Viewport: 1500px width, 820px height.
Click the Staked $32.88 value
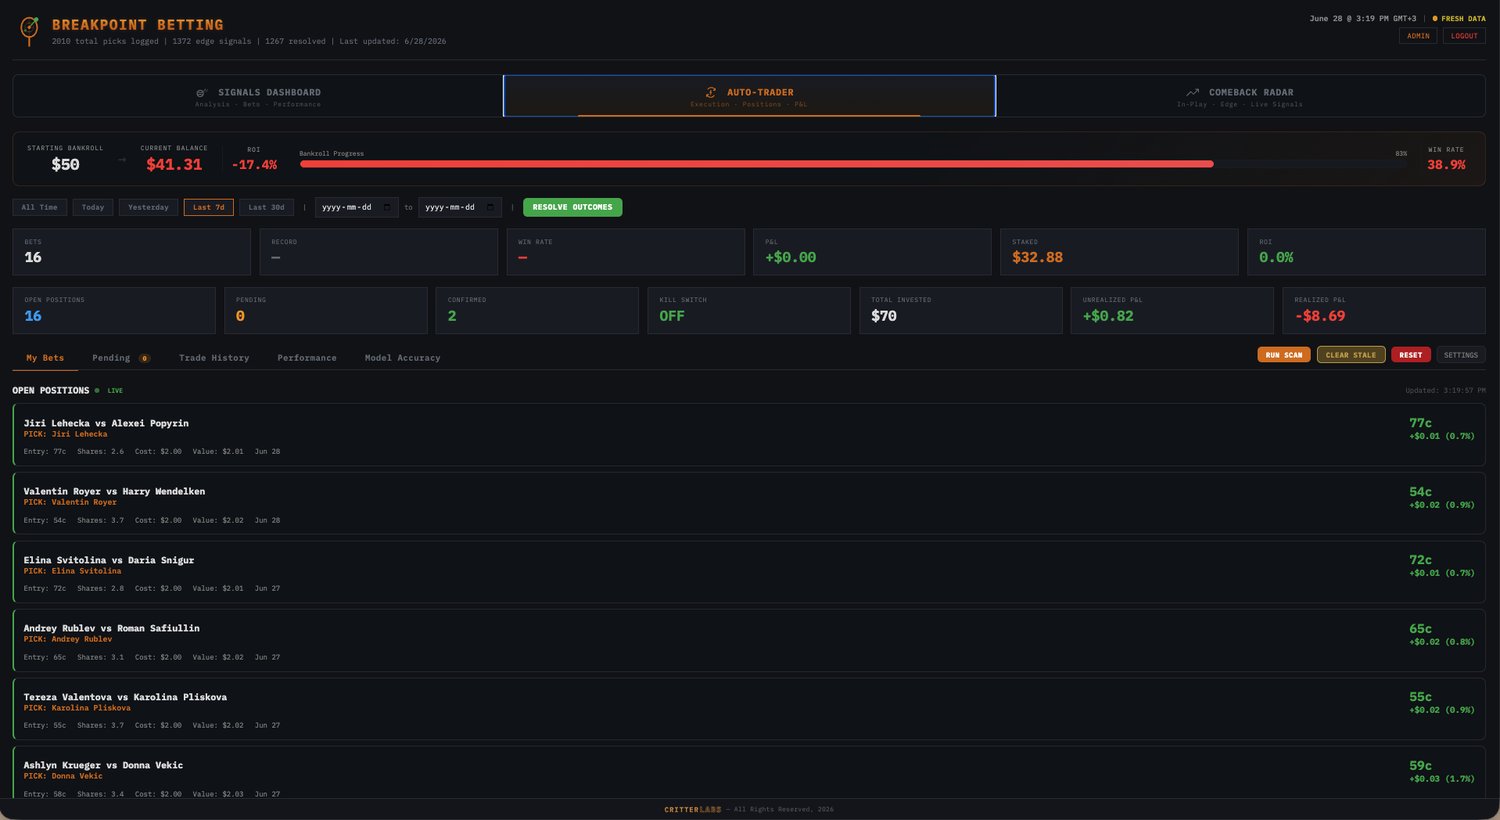(1037, 257)
